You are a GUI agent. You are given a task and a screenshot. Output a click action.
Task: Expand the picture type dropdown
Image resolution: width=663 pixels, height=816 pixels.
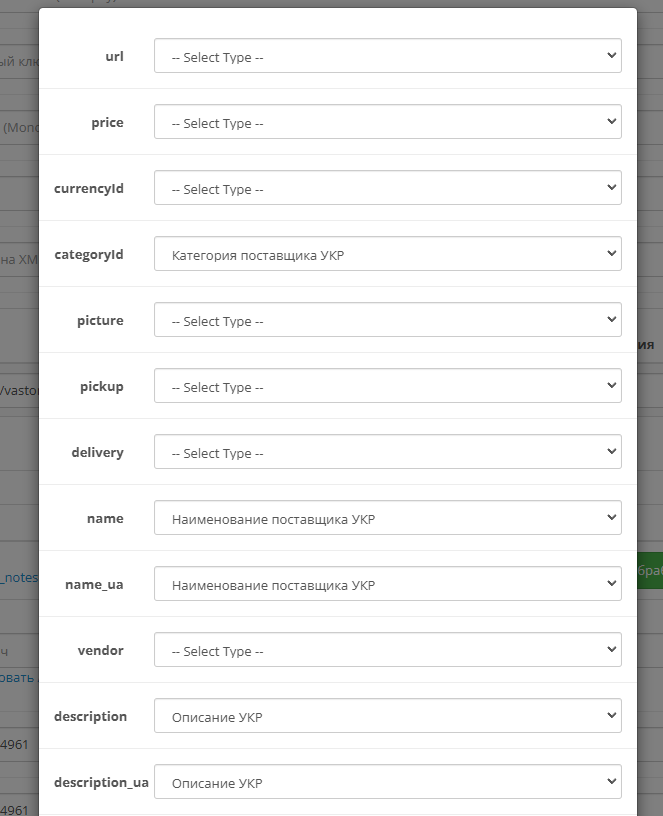coord(387,320)
